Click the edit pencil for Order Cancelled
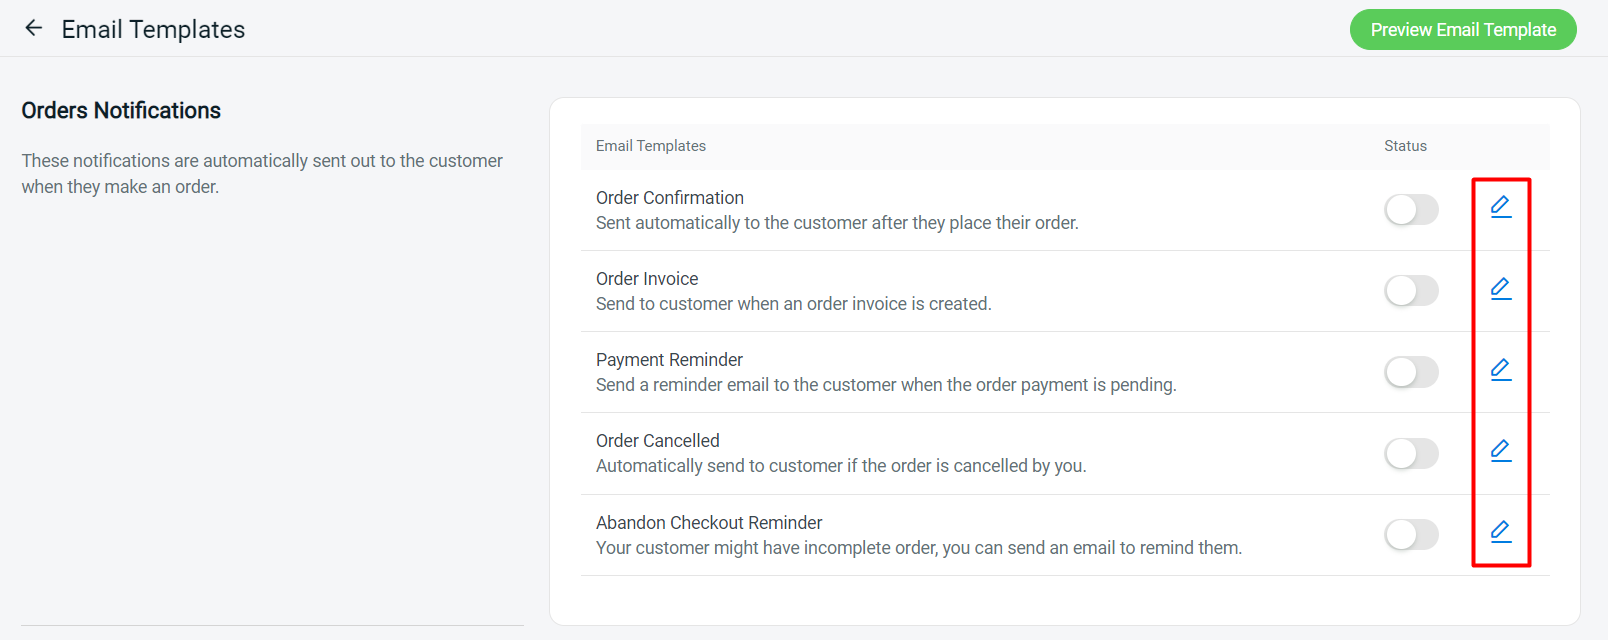The width and height of the screenshot is (1608, 640). [x=1500, y=451]
